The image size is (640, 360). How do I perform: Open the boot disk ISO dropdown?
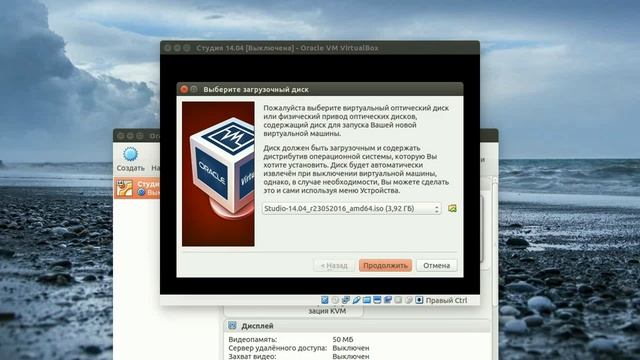pyautogui.click(x=351, y=209)
